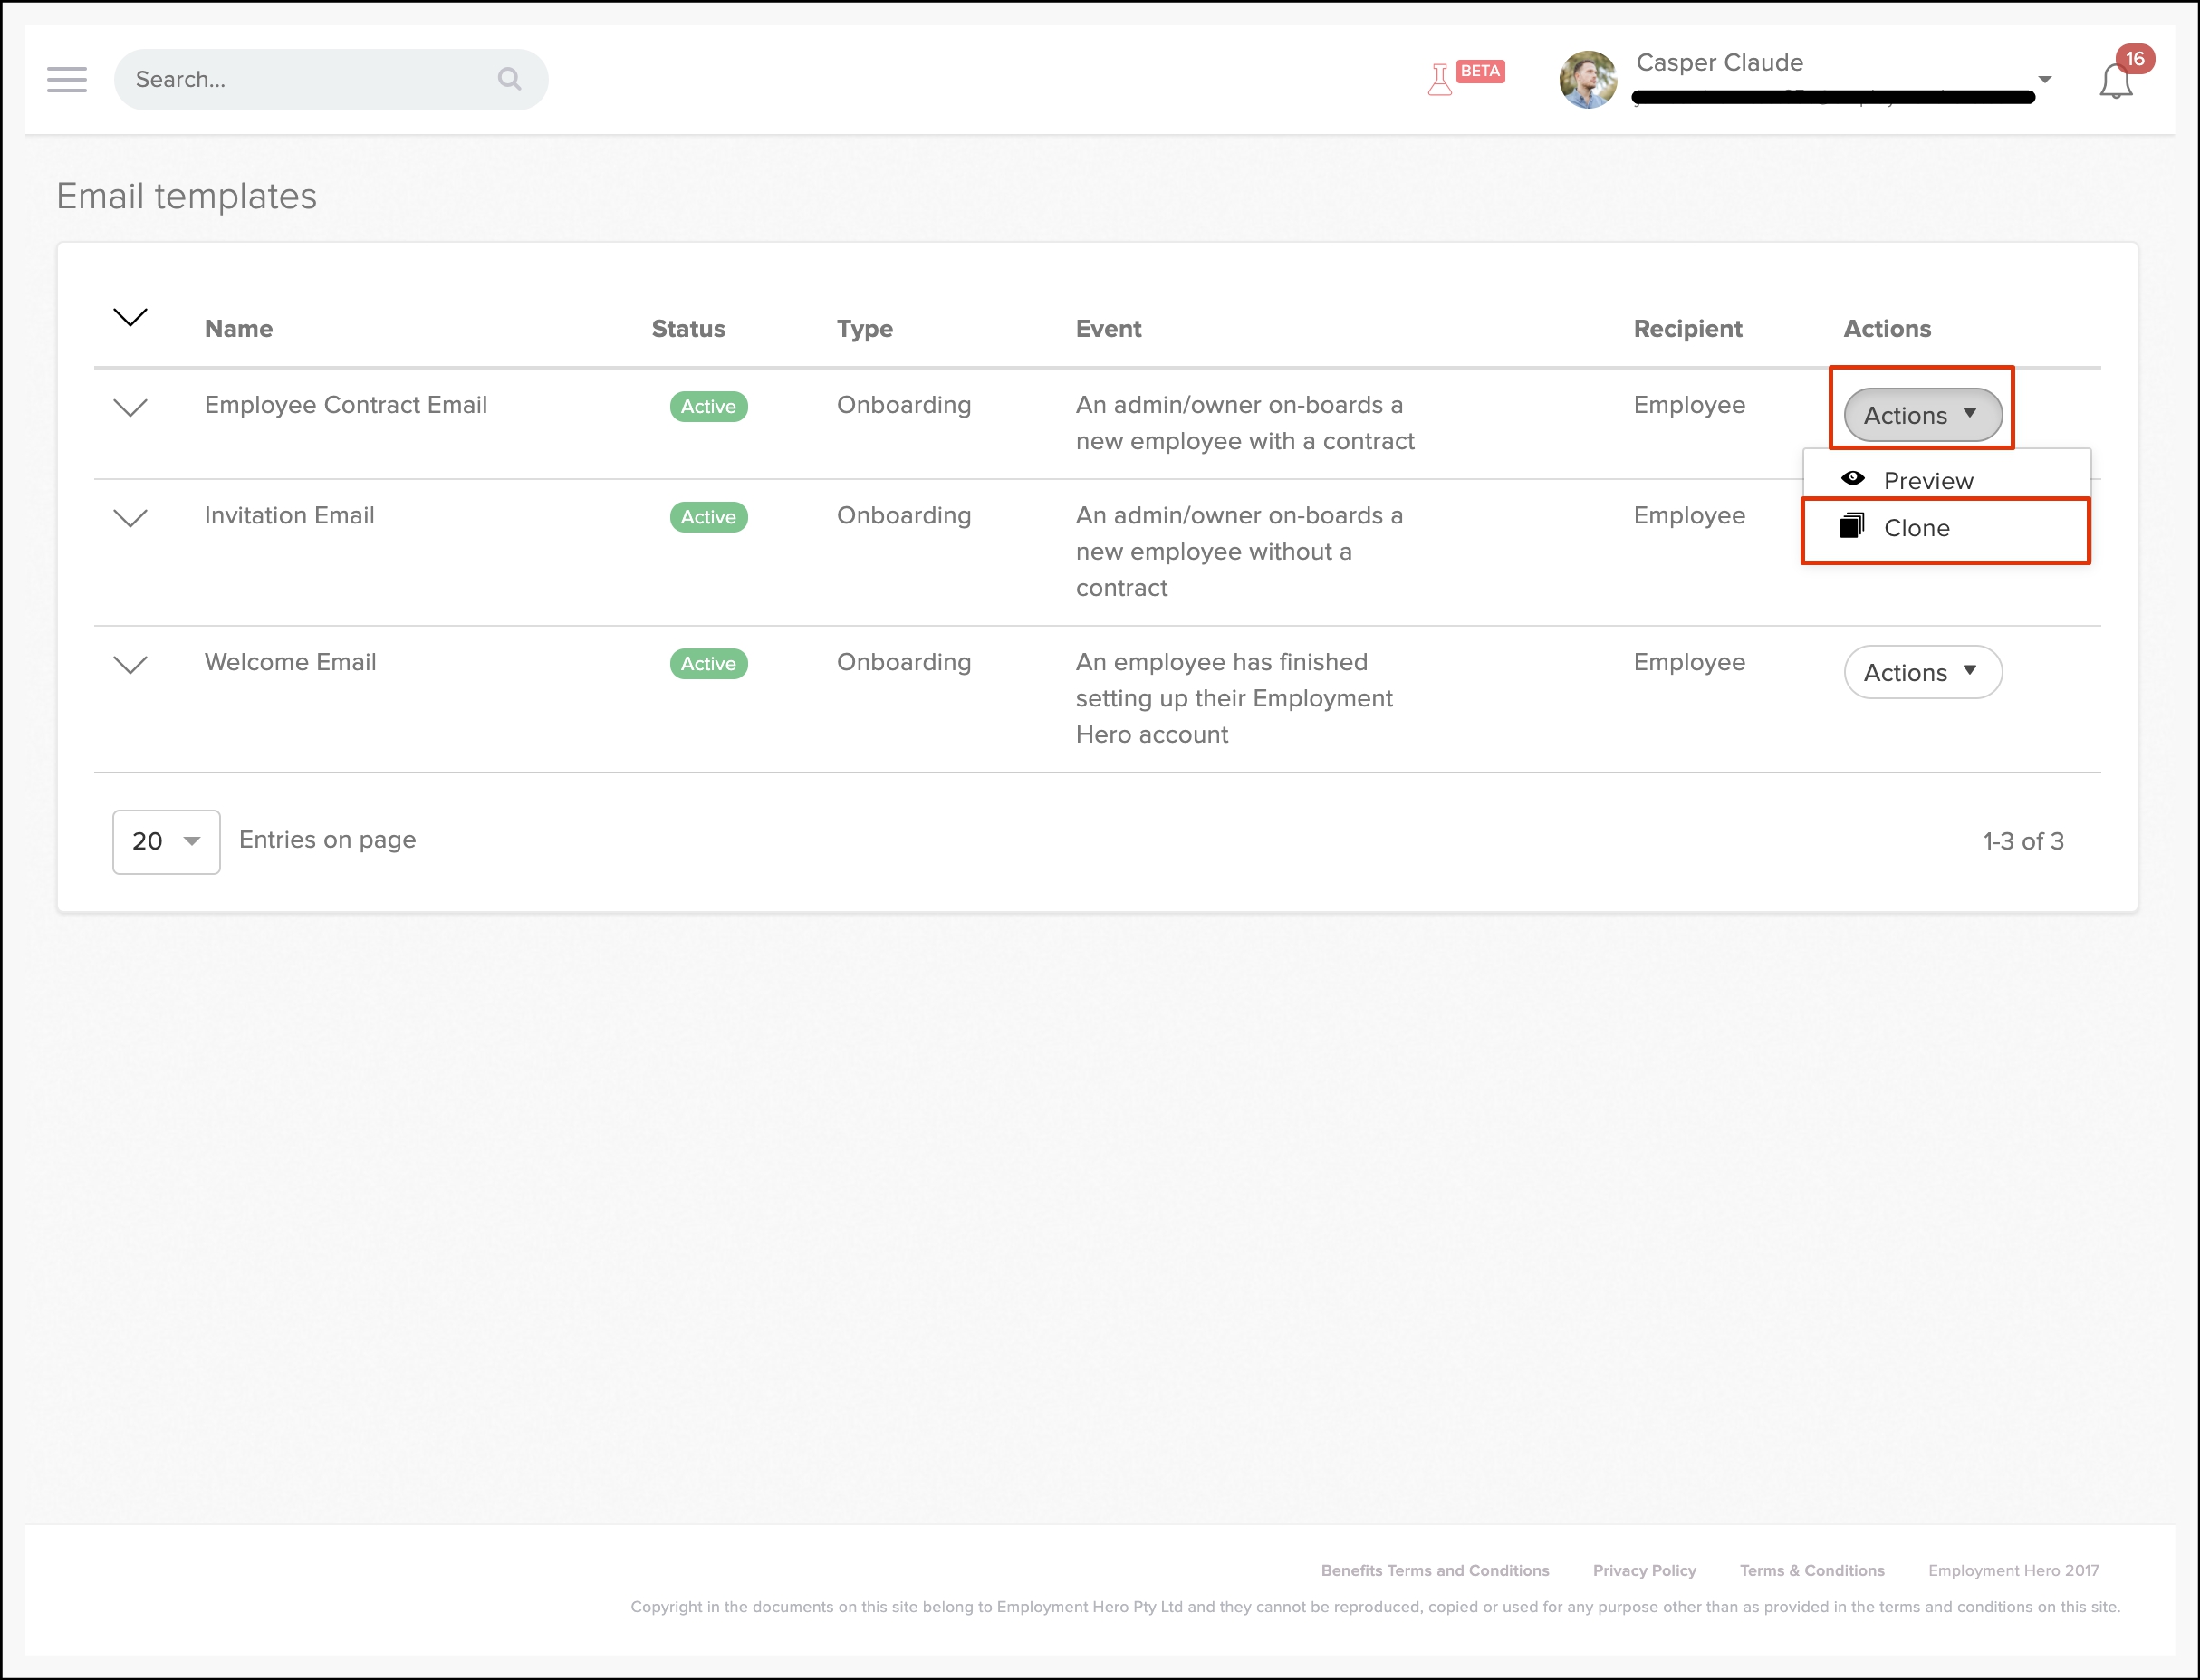Open Actions dropdown for Welcome Email
This screenshot has height=1680, width=2200.
click(x=1922, y=672)
